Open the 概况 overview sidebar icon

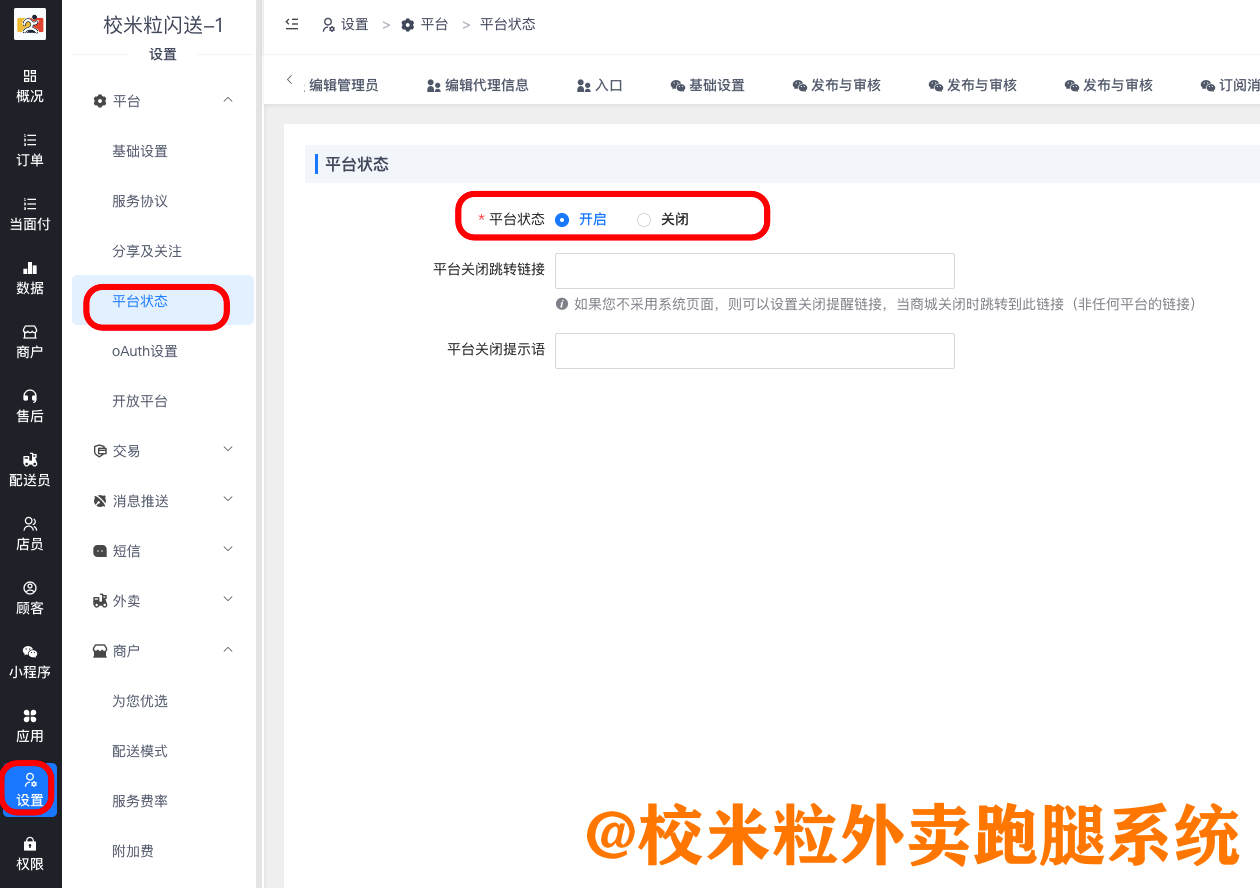click(30, 85)
